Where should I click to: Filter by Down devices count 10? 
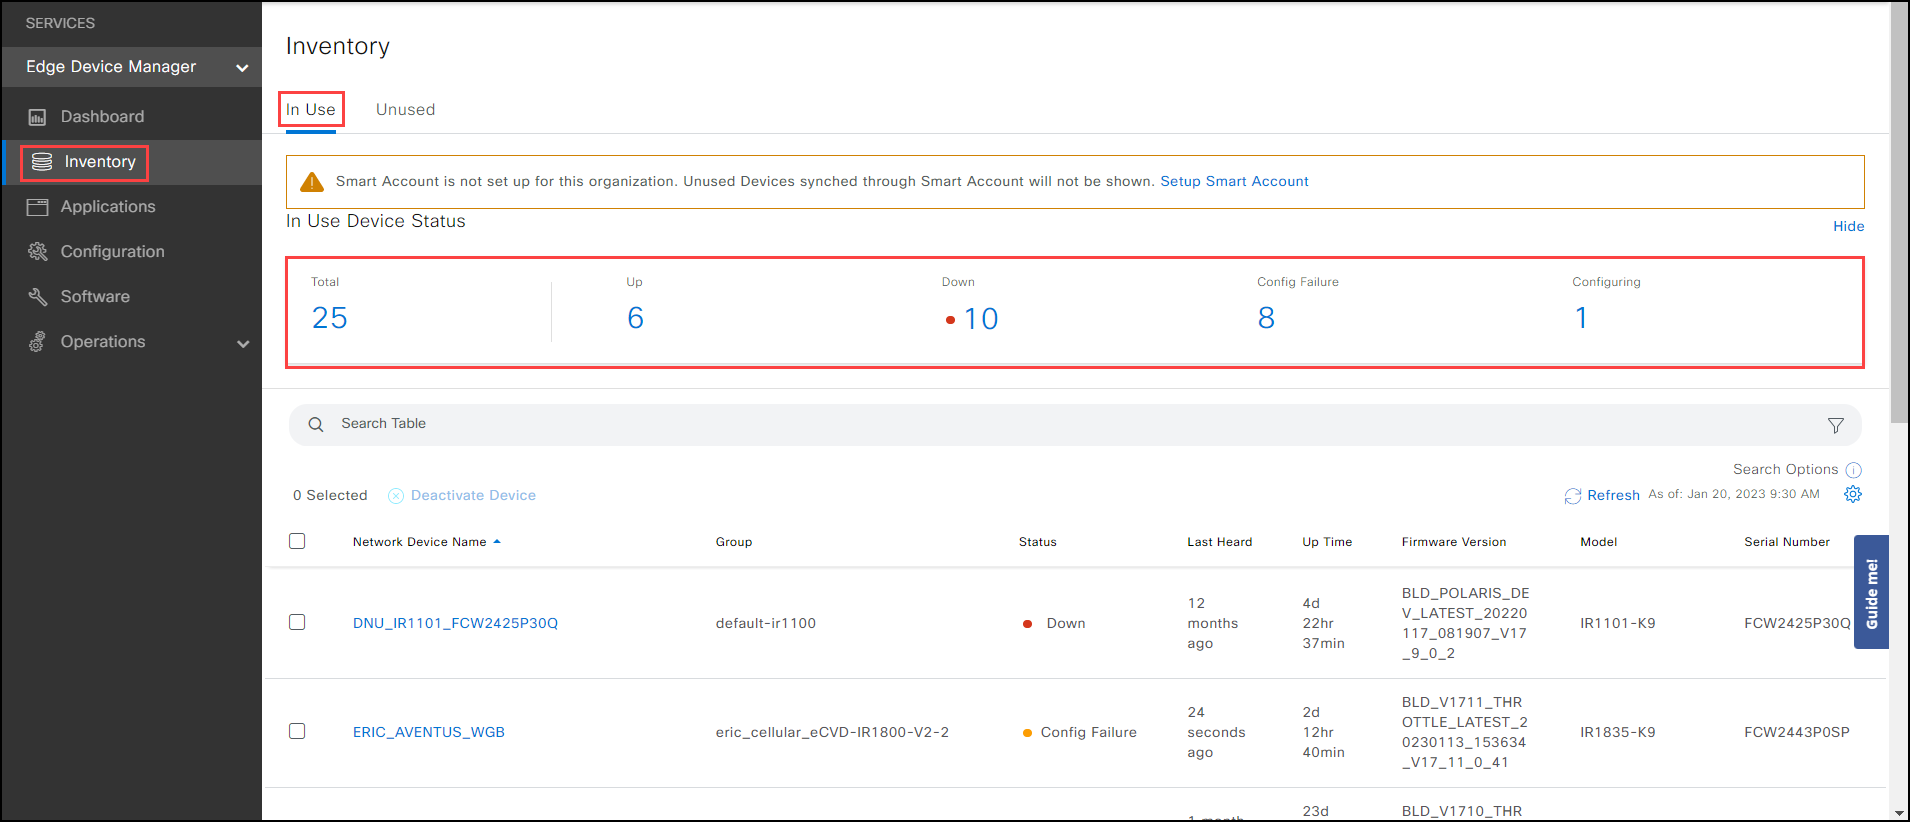coord(980,319)
